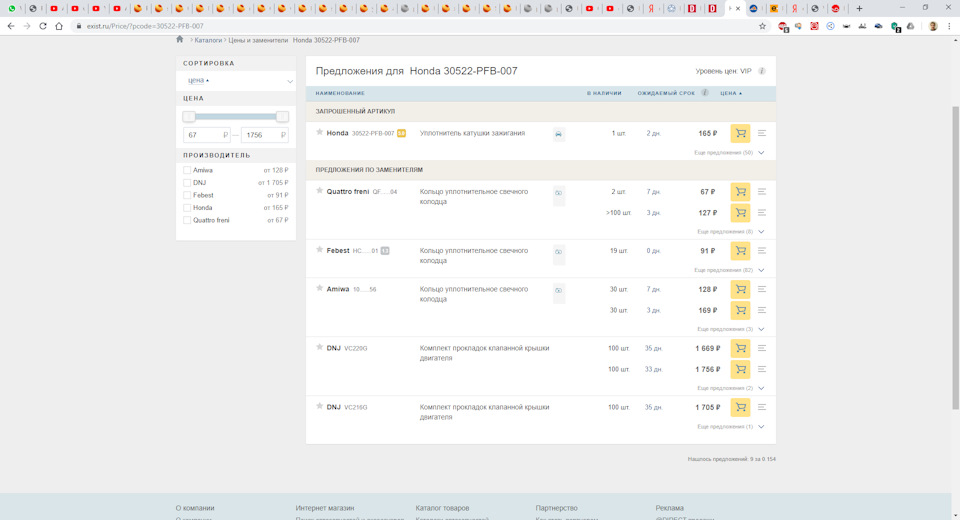Add DNJ 1 669 ₽ offer to cart
960x520 pixels.
click(x=740, y=348)
